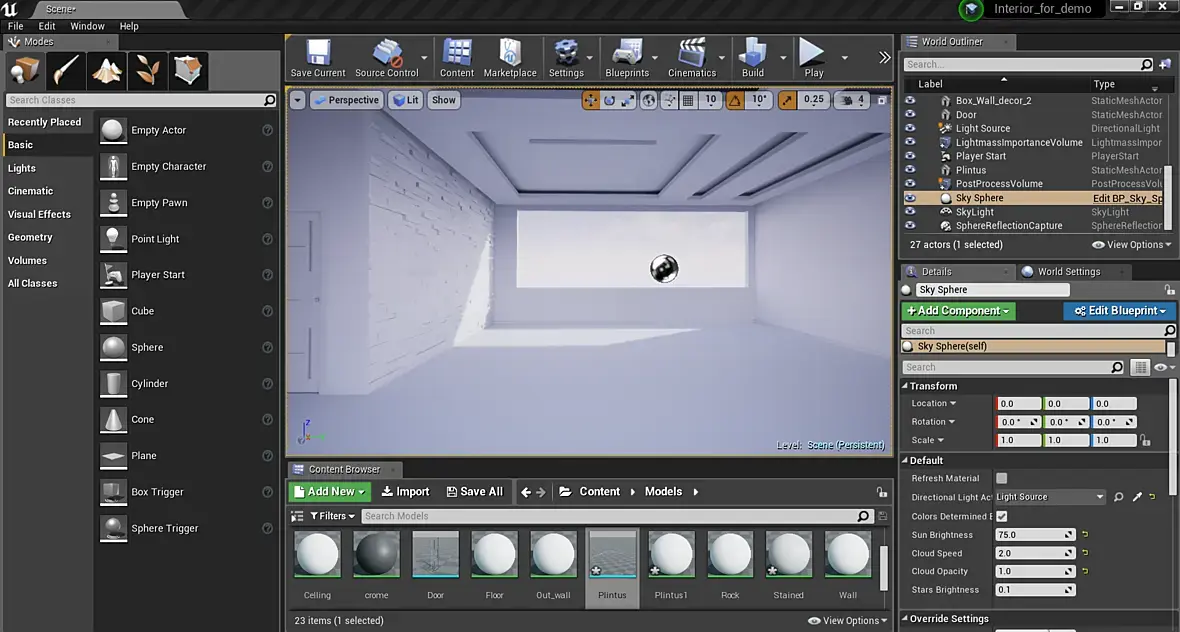The image size is (1180, 632).
Task: Click the Import button
Action: point(405,492)
